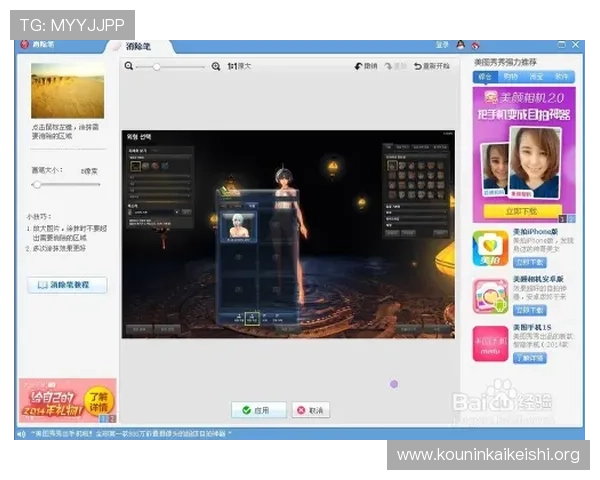This screenshot has width=600, height=480.
Task: Click the zoom out magnifier icon
Action: coord(129,66)
